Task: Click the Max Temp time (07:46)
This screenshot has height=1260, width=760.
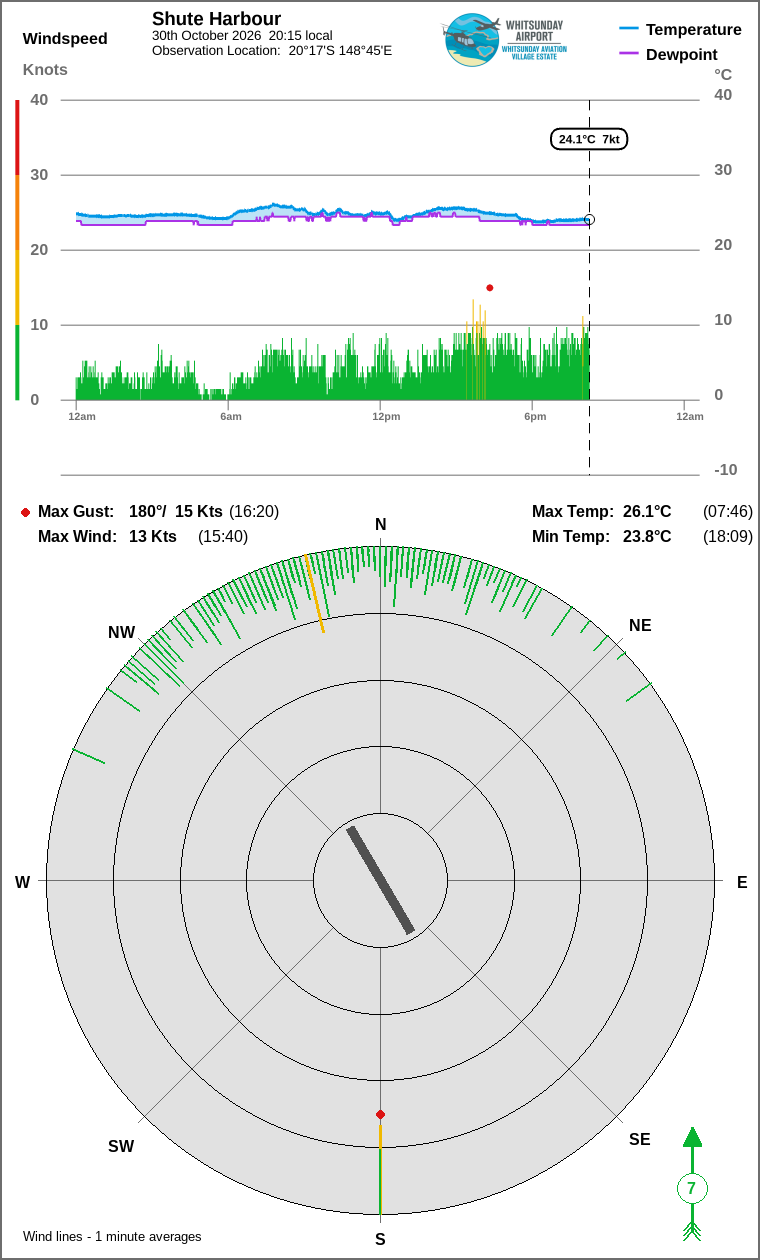Action: 728,512
